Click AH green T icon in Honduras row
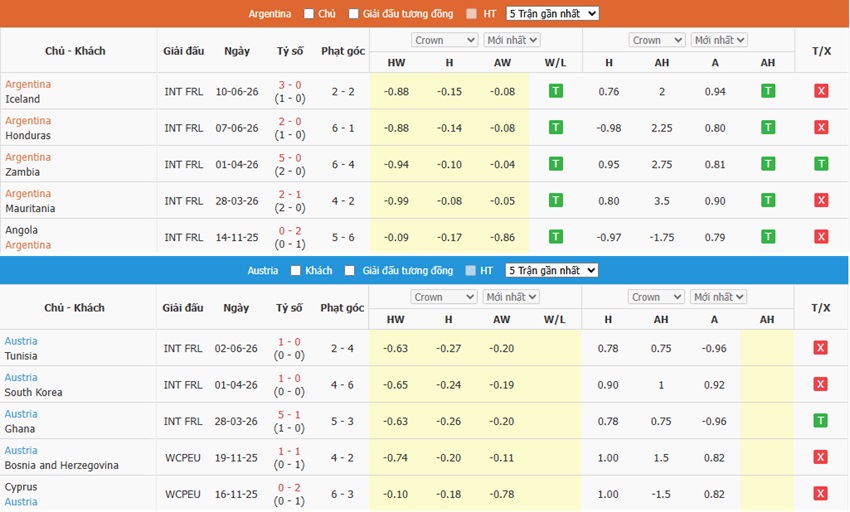Image resolution: width=850 pixels, height=512 pixels. [x=768, y=127]
